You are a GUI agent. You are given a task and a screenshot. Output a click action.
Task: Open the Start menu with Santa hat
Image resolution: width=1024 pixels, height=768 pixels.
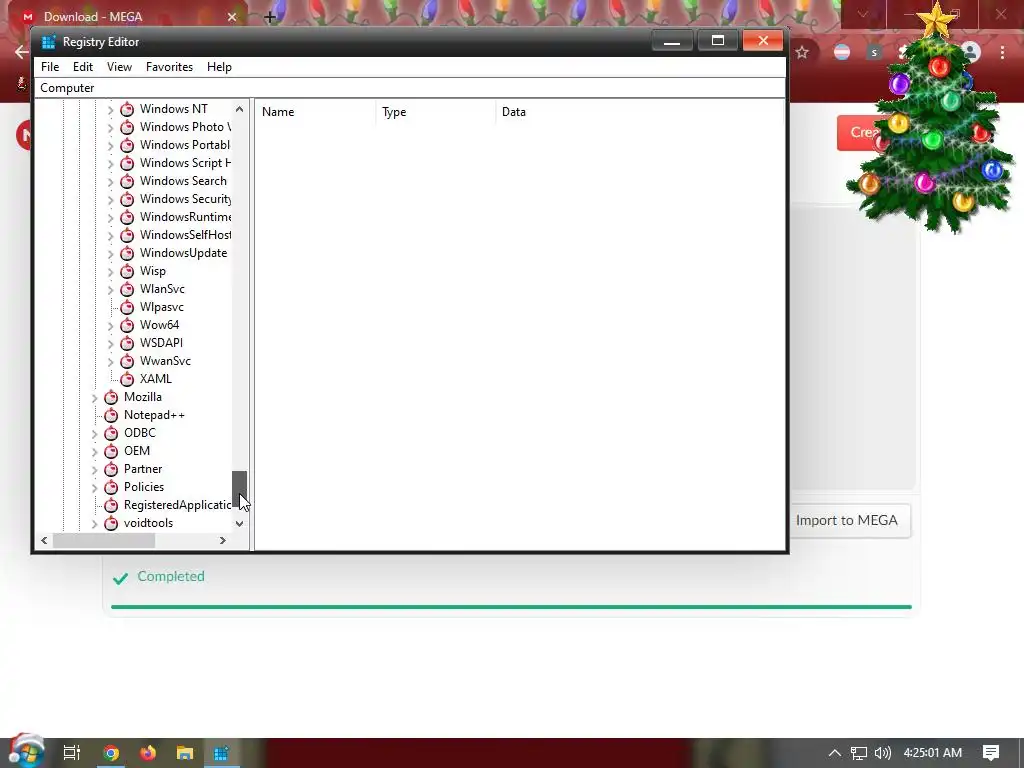(x=26, y=751)
